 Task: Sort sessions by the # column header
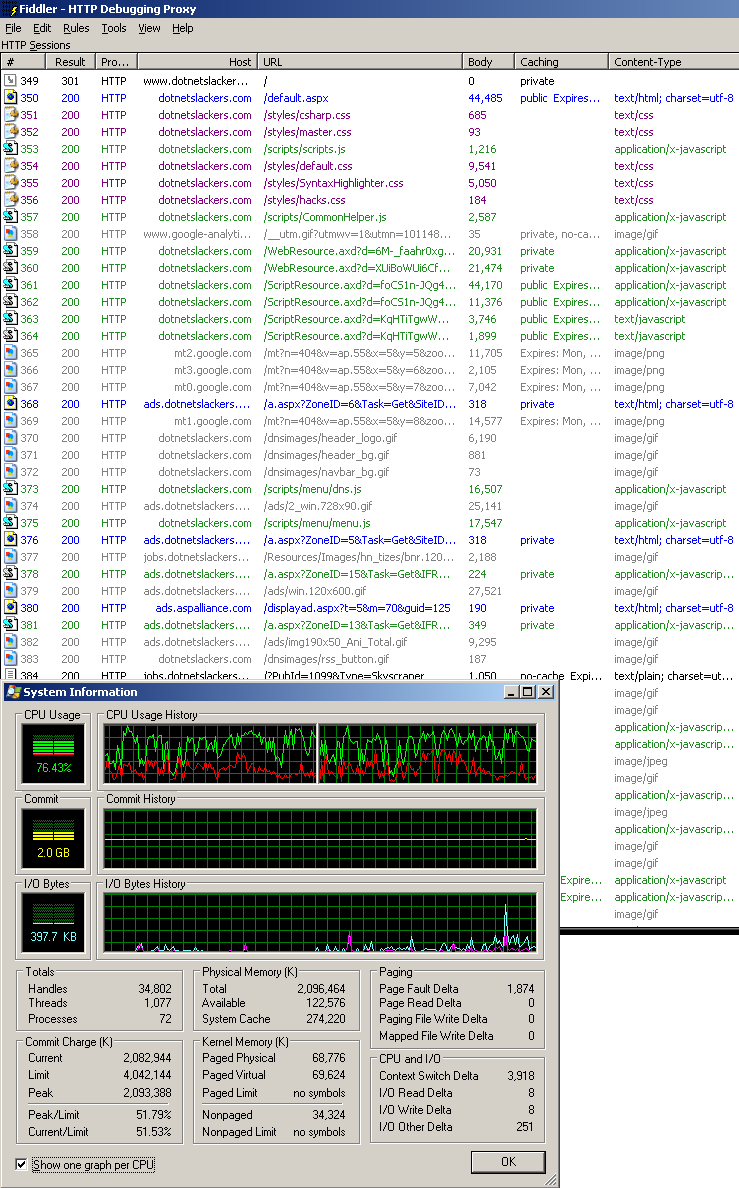pos(24,61)
